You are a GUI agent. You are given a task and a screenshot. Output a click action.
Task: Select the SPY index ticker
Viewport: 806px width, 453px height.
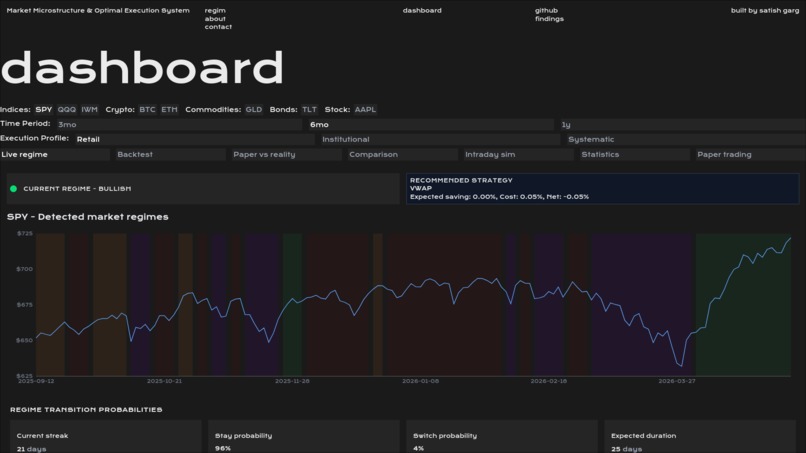tap(44, 110)
